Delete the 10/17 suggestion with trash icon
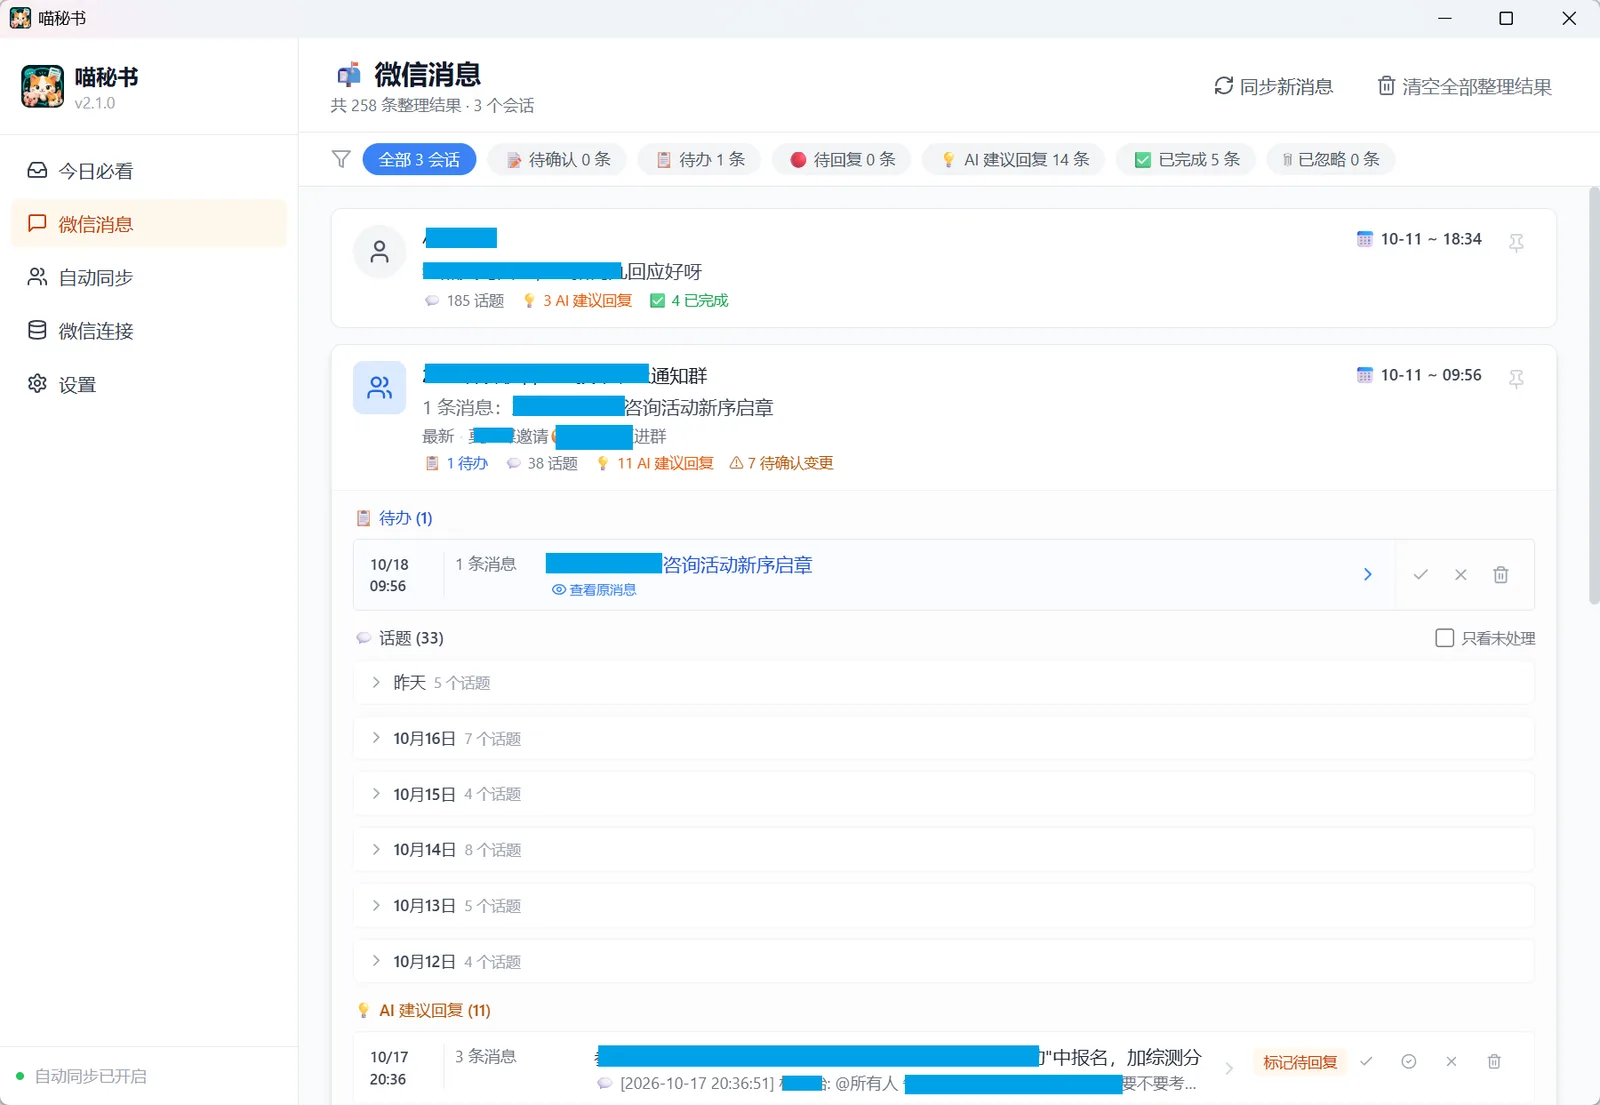 pos(1494,1061)
